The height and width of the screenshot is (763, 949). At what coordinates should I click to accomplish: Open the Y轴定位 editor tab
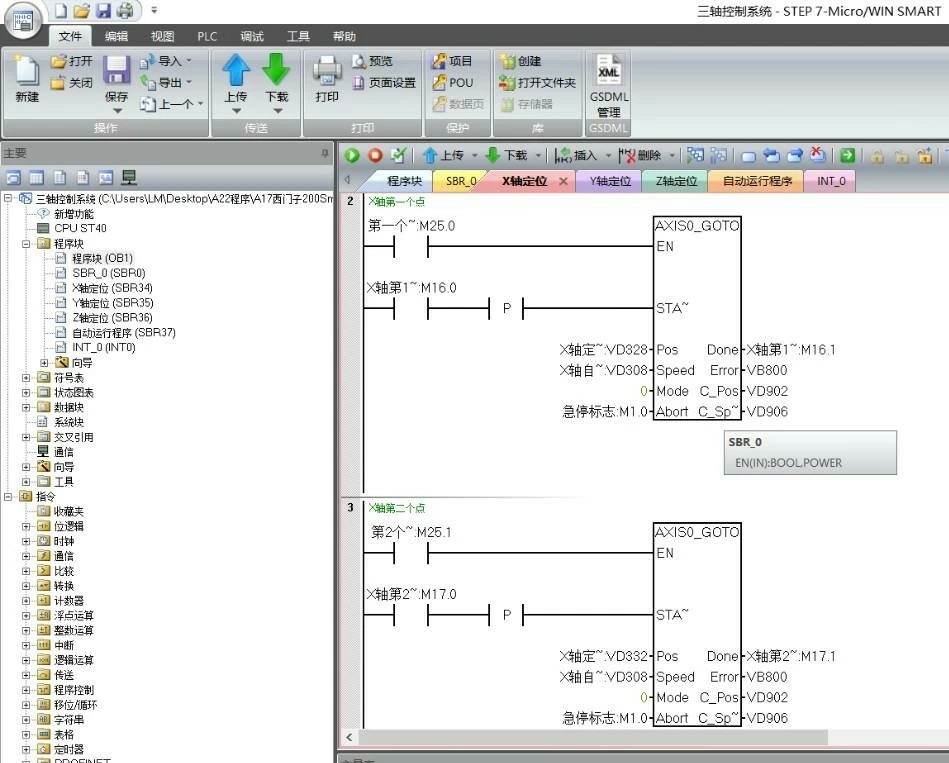[610, 181]
